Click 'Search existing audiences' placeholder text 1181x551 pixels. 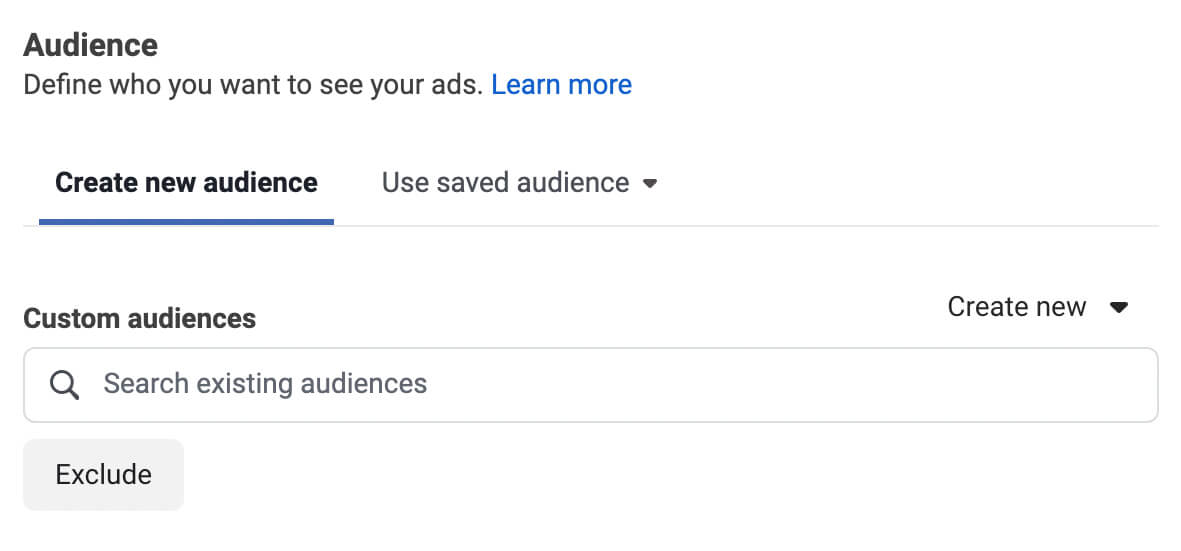coord(265,383)
